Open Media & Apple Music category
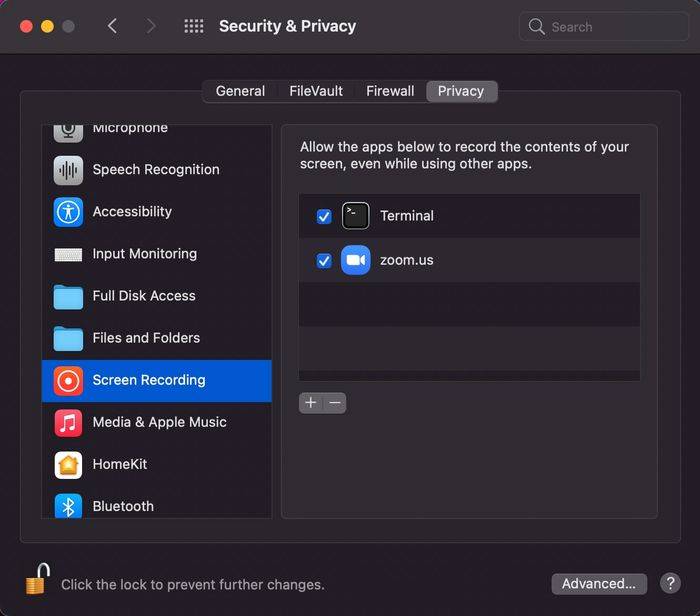 pos(159,422)
